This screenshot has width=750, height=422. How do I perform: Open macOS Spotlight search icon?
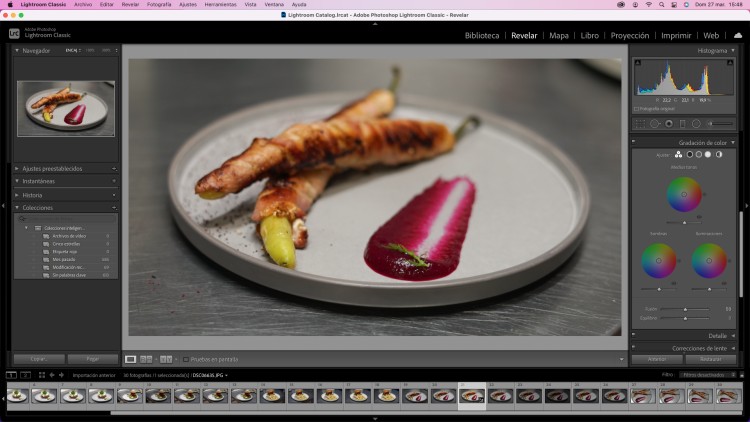point(661,4)
